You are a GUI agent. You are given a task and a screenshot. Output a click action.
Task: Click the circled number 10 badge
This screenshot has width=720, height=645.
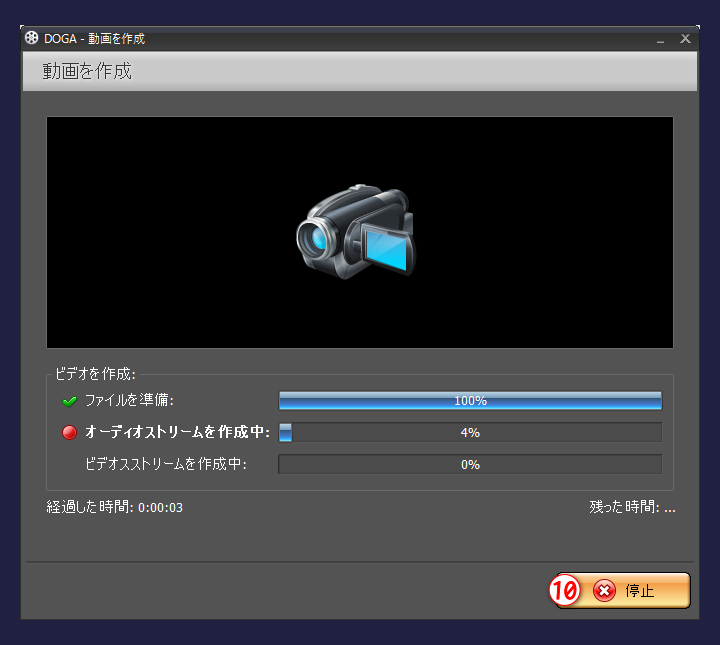tap(565, 591)
